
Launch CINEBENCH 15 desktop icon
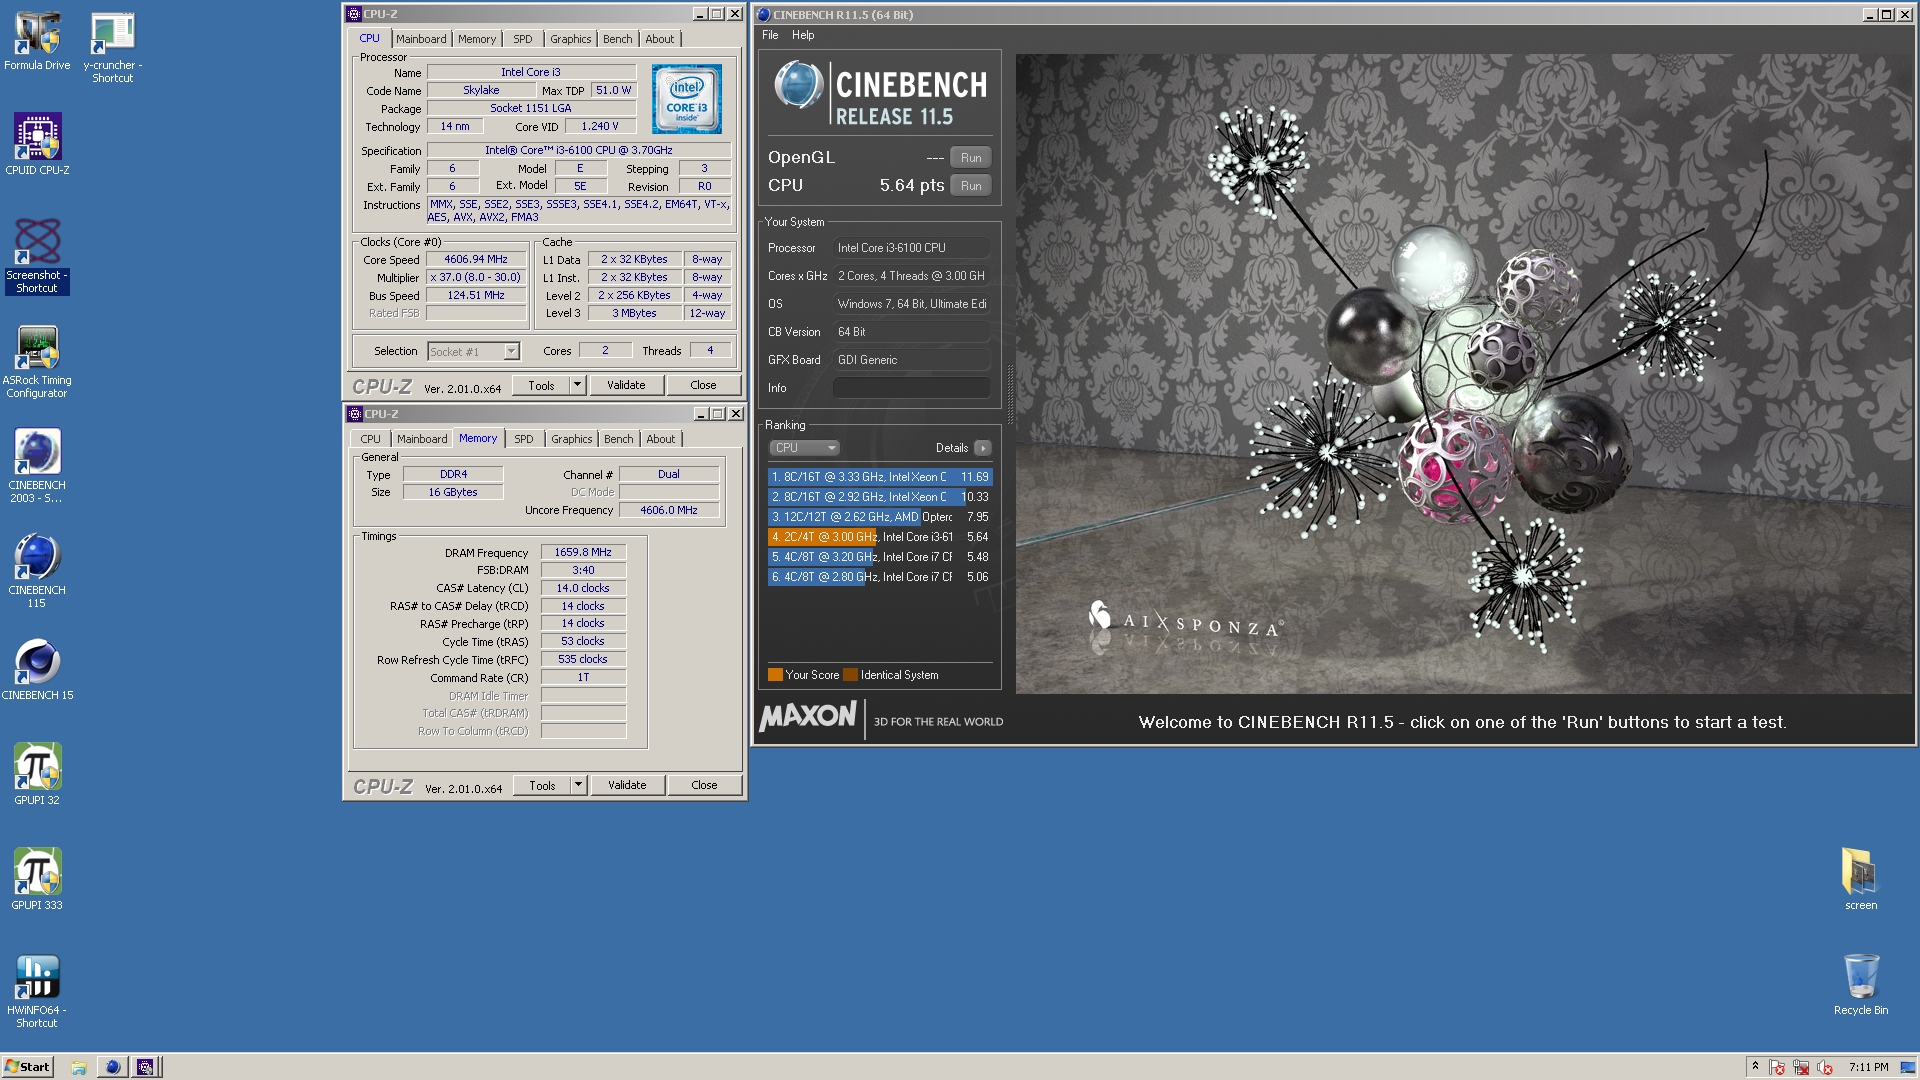37,669
